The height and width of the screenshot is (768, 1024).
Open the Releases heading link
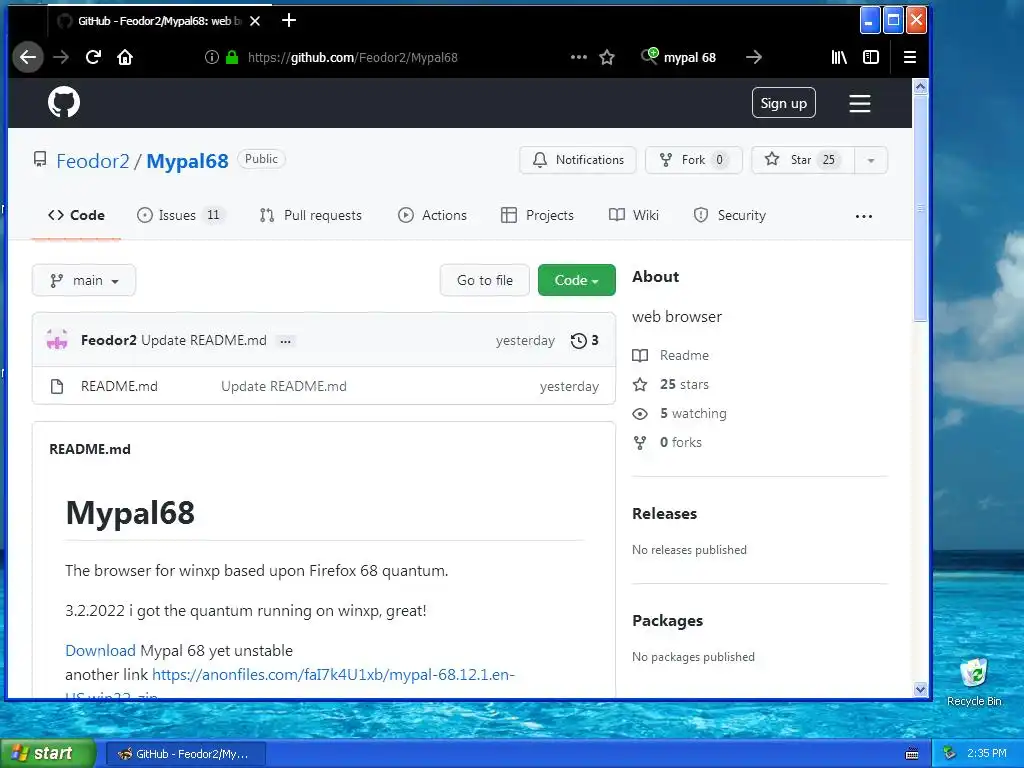[x=664, y=513]
